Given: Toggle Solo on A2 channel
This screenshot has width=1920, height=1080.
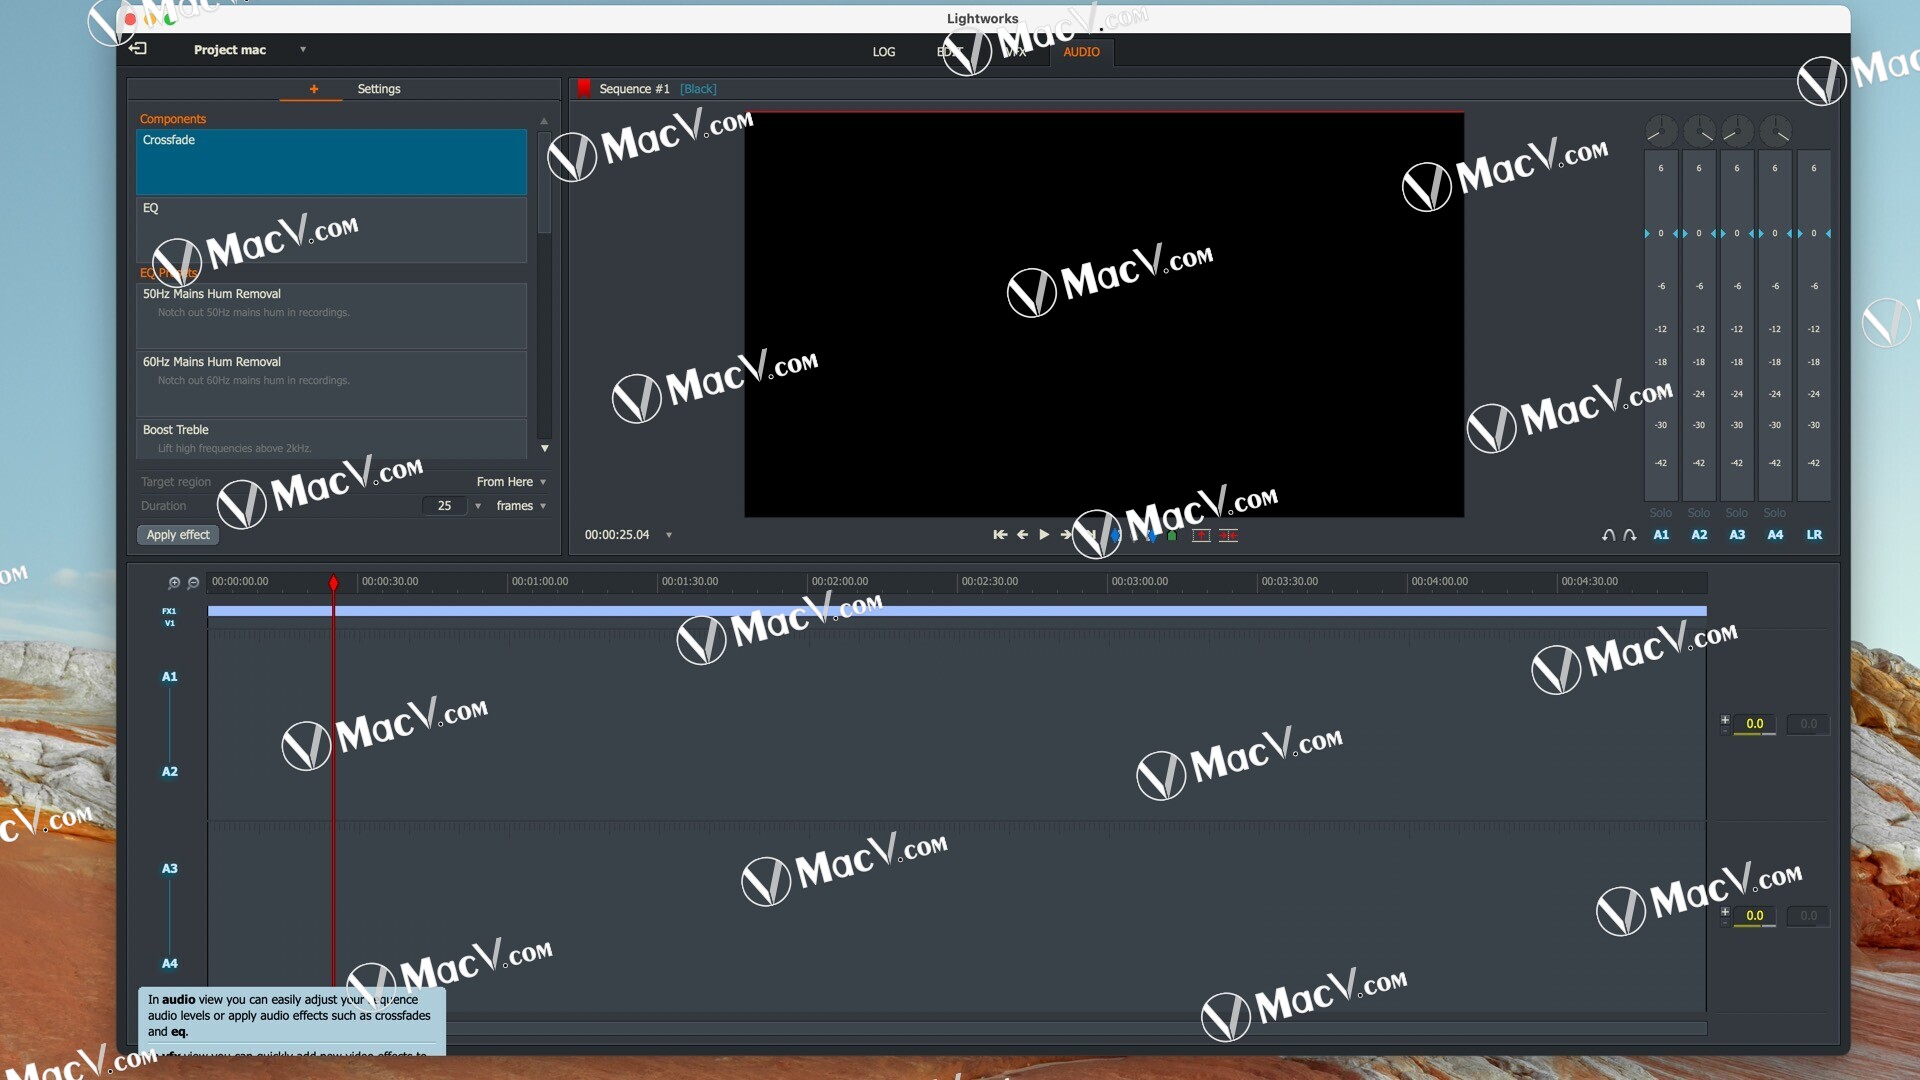Looking at the screenshot, I should tap(1700, 512).
